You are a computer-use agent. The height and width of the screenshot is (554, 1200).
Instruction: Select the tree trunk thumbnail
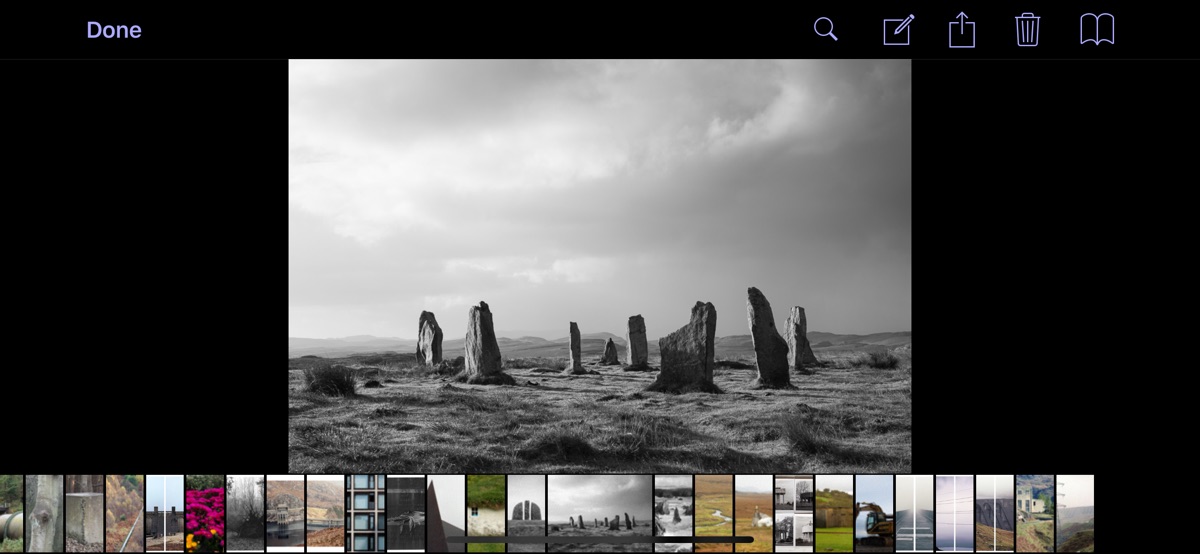(44, 513)
